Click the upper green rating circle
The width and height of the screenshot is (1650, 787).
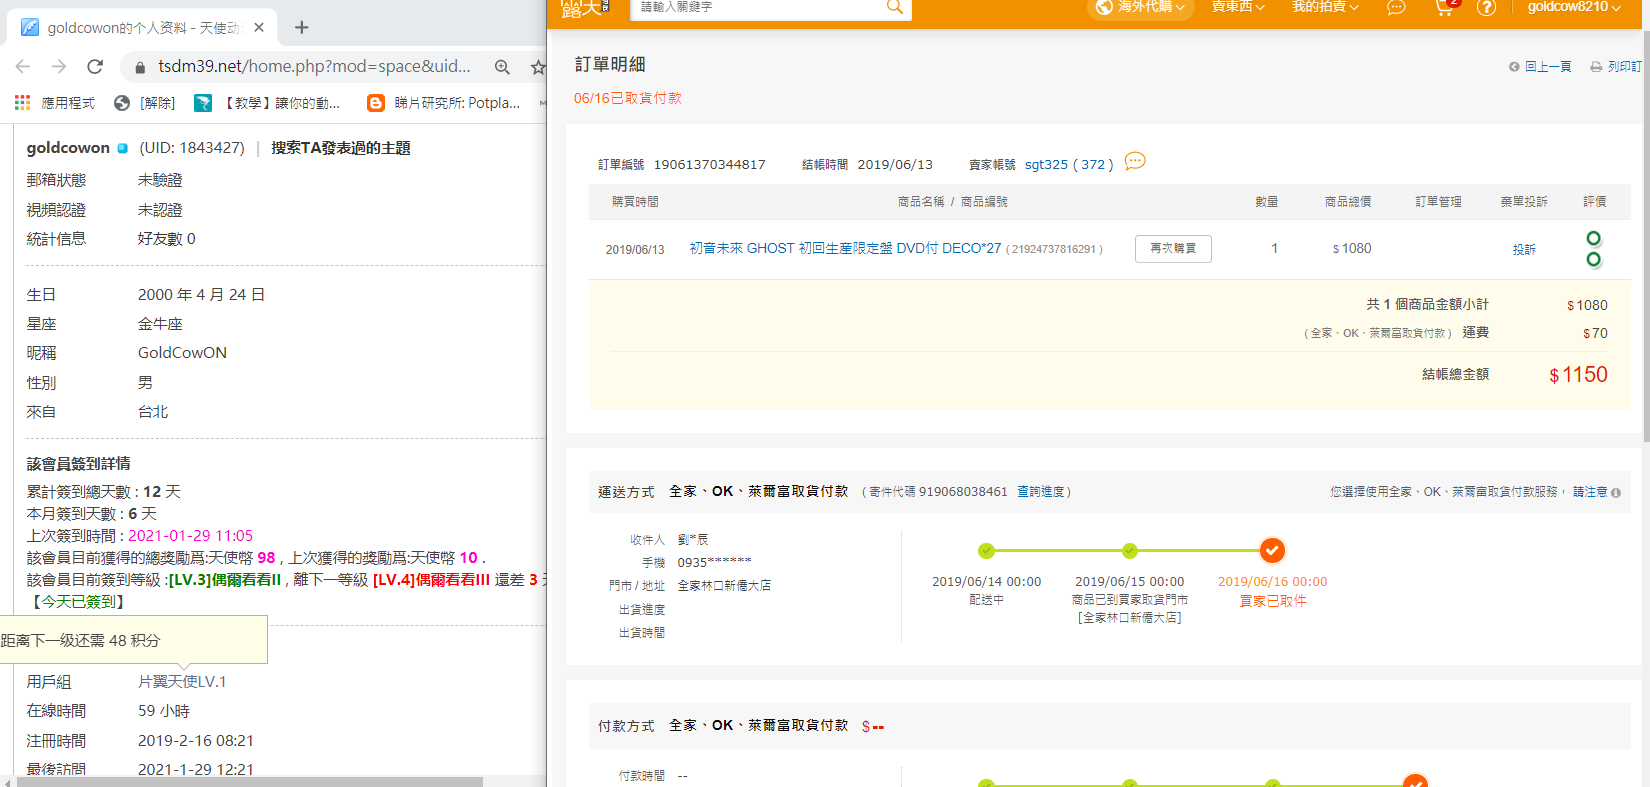click(x=1594, y=238)
